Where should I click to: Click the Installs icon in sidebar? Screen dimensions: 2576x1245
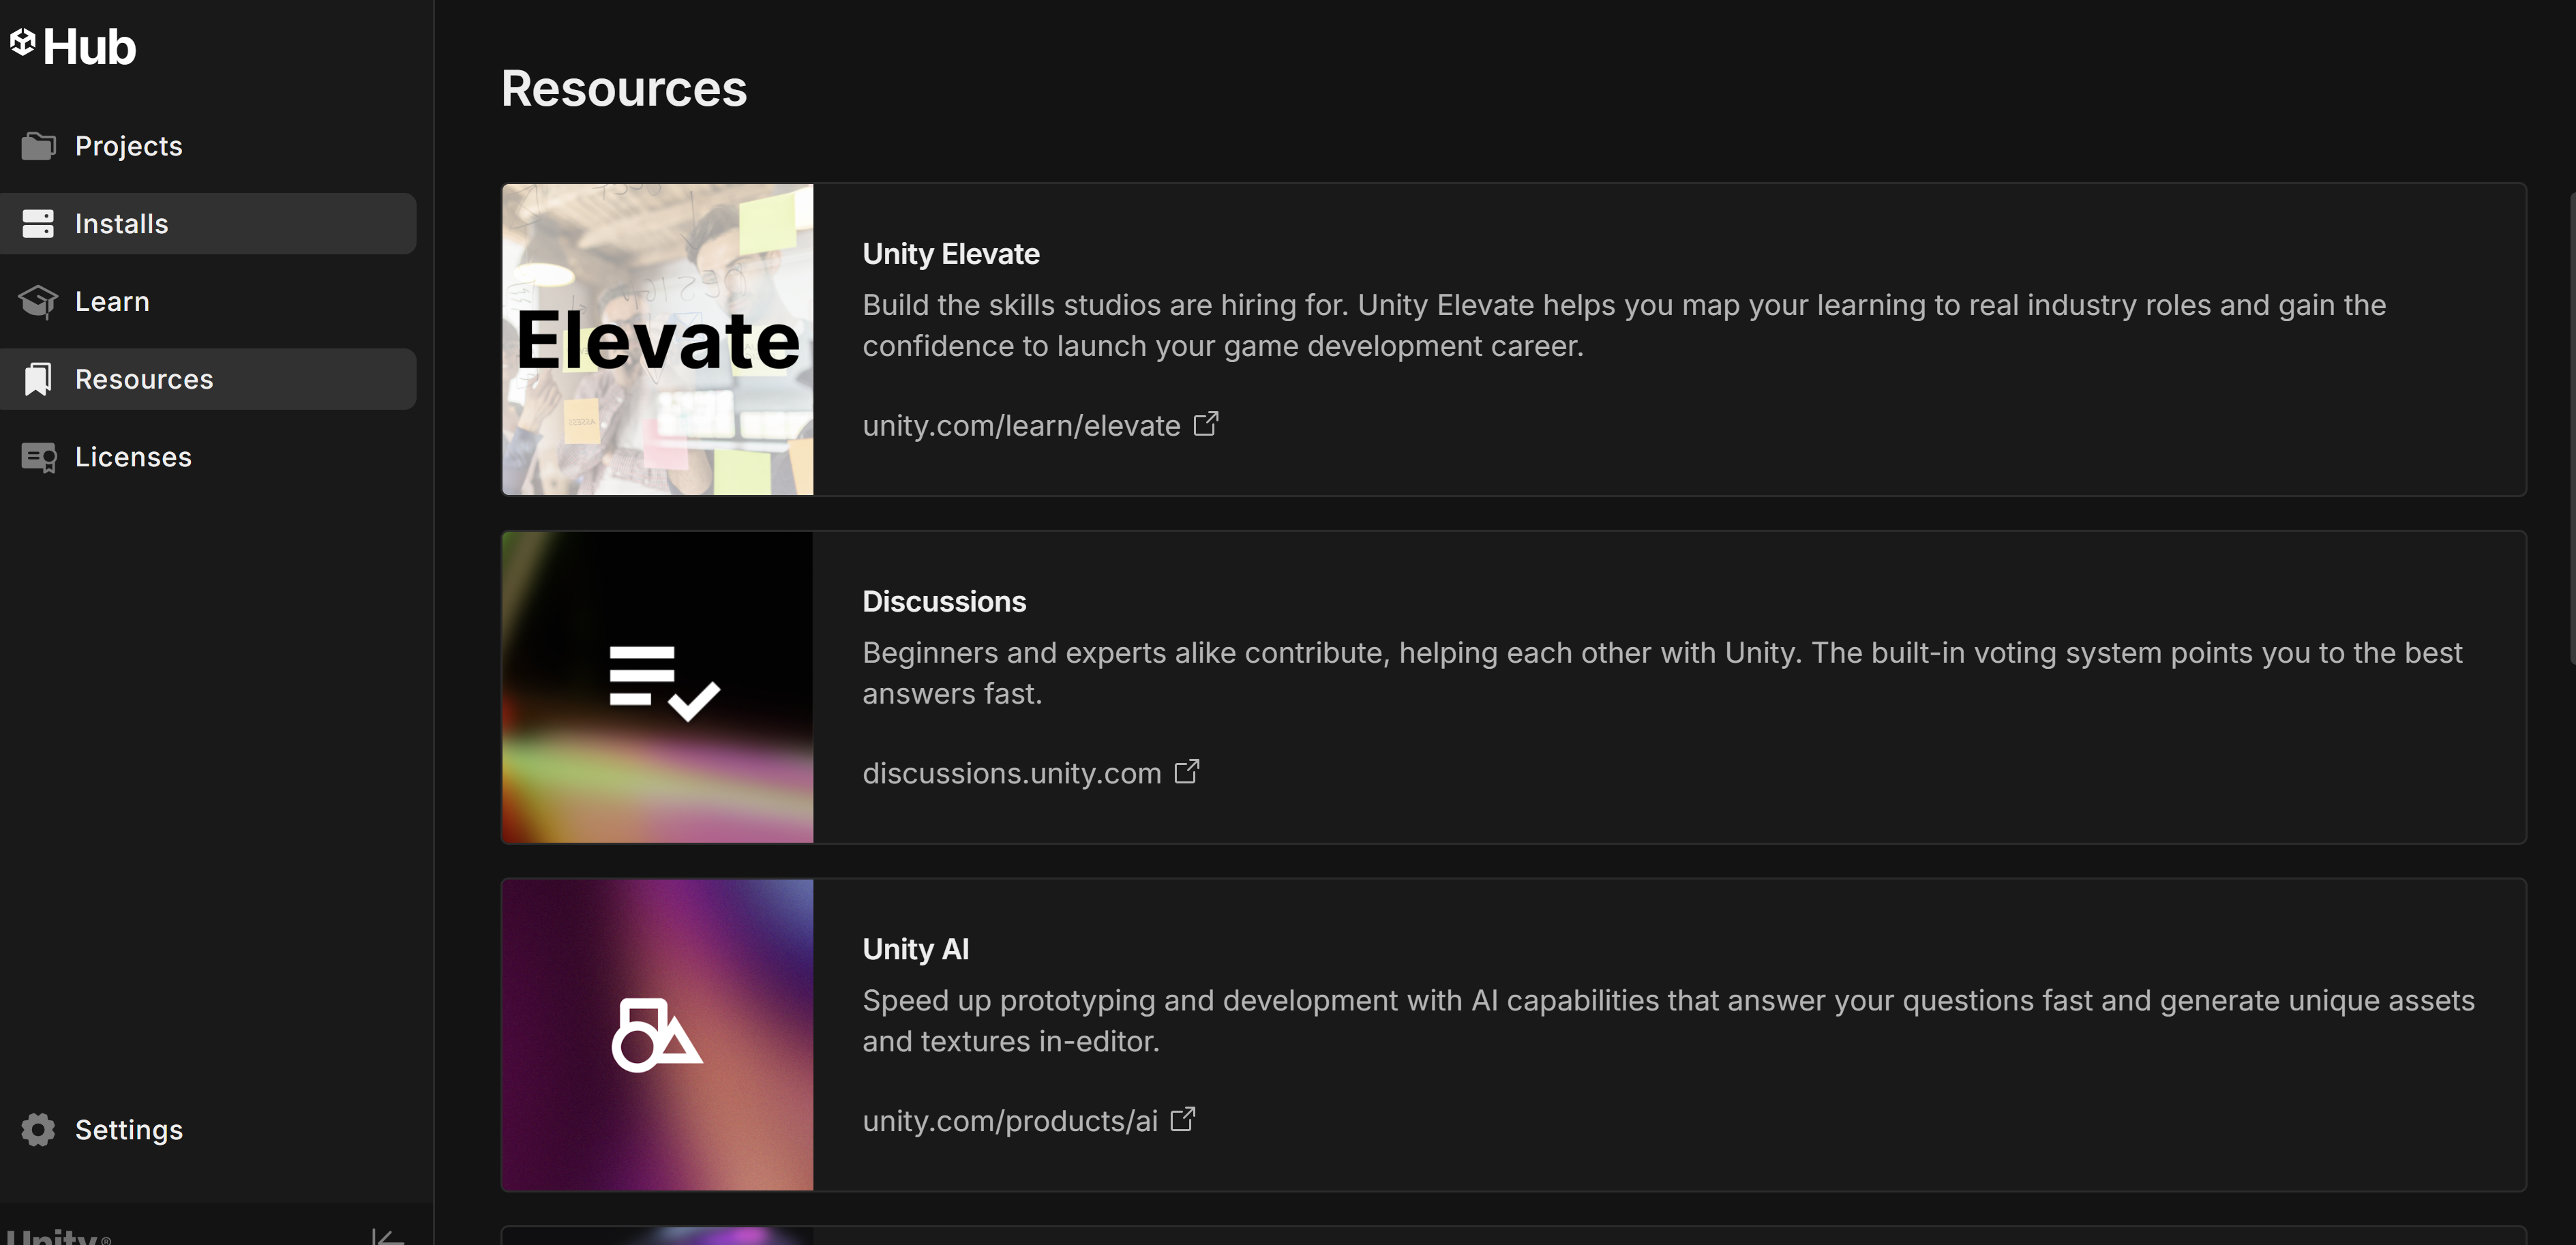pos(38,223)
